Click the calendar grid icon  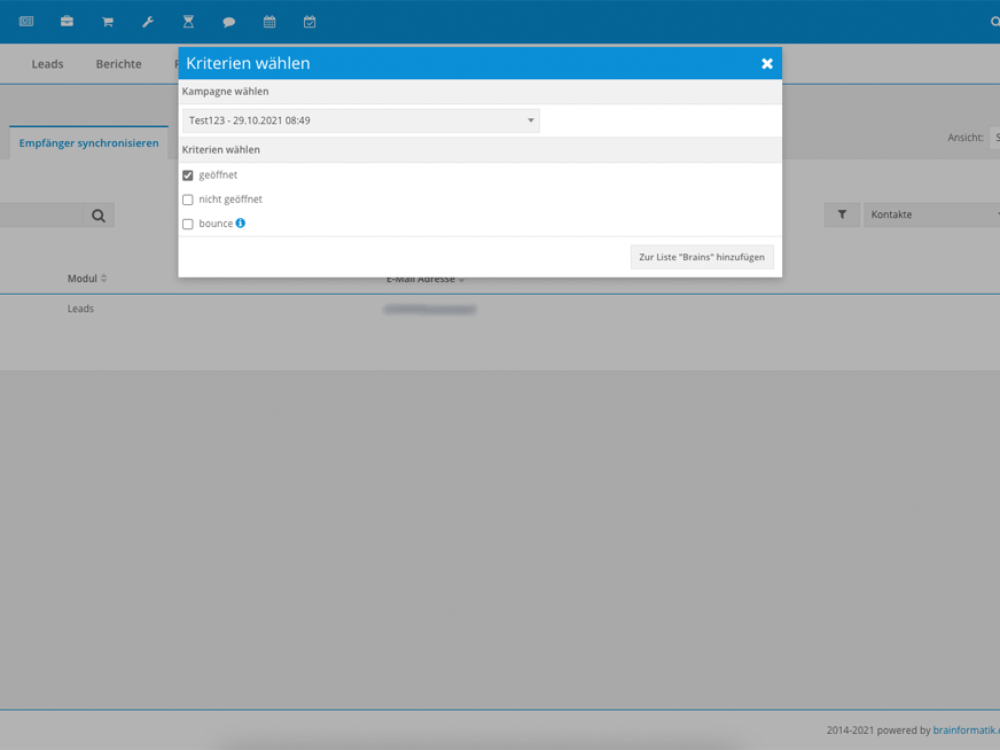[269, 21]
